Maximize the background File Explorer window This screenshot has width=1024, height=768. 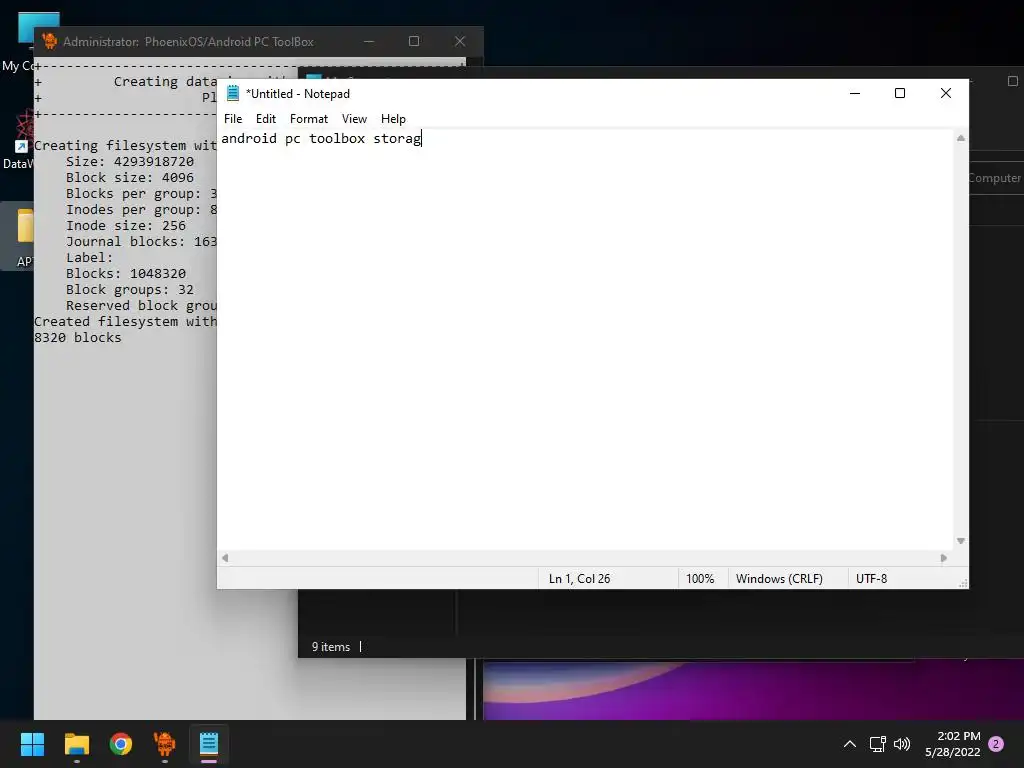pyautogui.click(x=1013, y=81)
